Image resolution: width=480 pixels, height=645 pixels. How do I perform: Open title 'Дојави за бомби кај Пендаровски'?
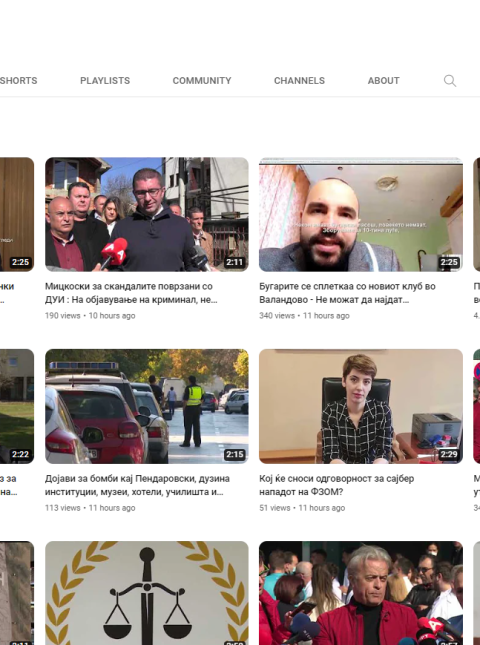[137, 485]
